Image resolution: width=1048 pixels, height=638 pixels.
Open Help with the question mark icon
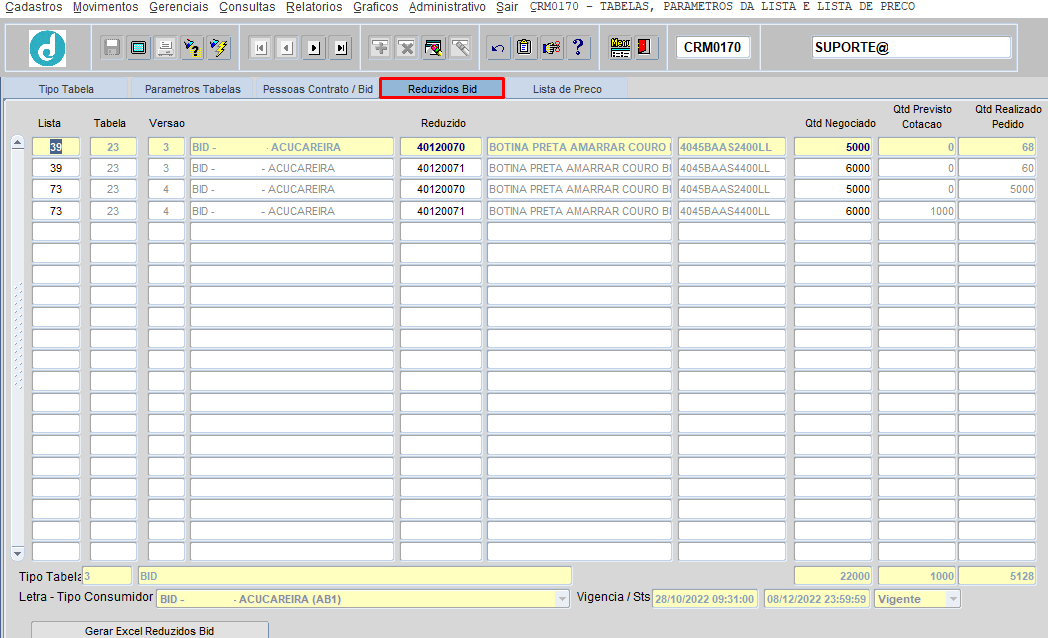(x=578, y=47)
